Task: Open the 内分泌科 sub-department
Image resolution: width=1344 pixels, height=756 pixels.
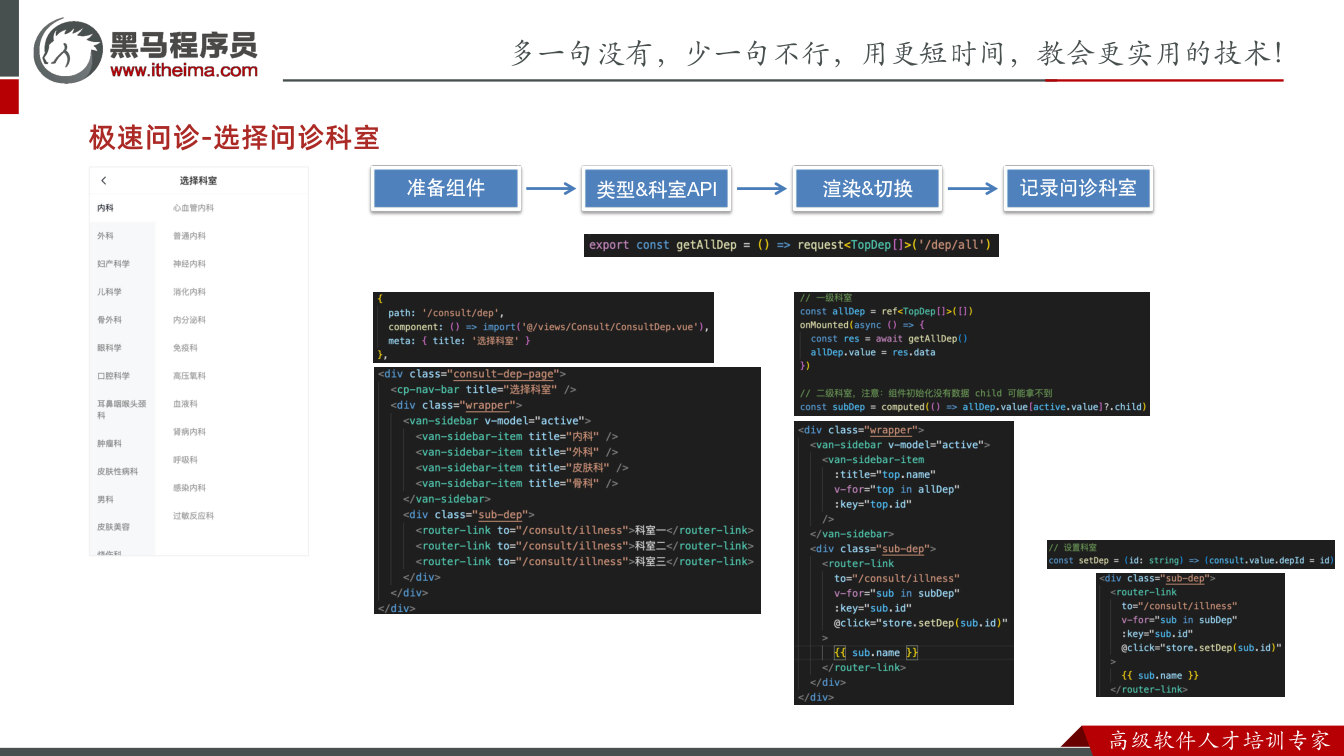Action: click(189, 320)
